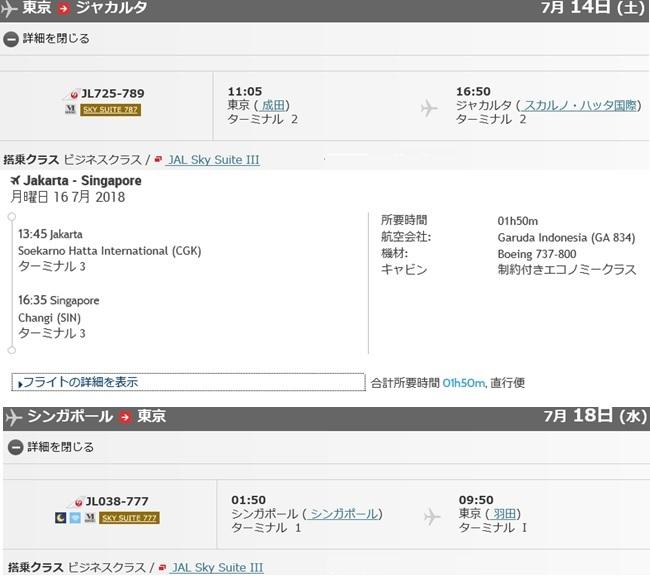Open the 成田 airport link
Viewport: 650px width, 576px height.
tap(273, 105)
